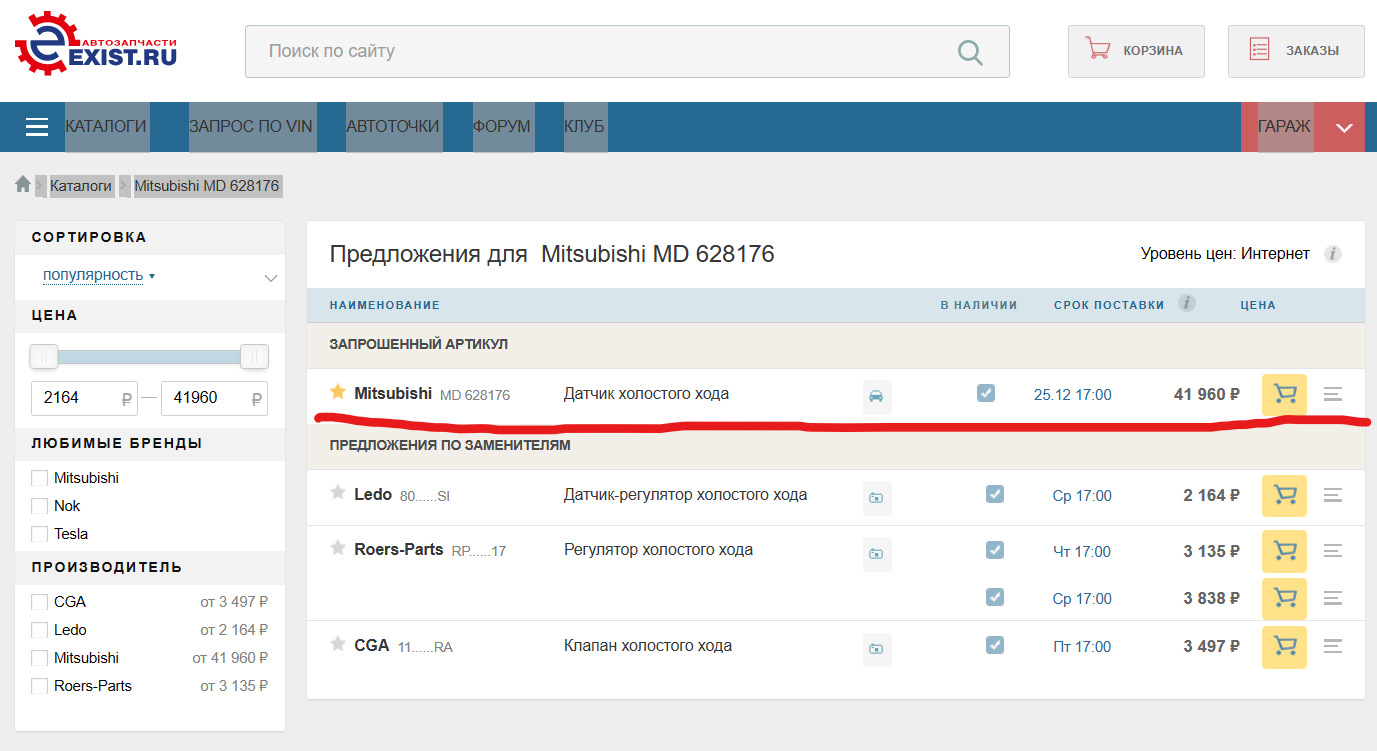
Task: Filter by manufacturer Ledo
Action: [x=40, y=630]
